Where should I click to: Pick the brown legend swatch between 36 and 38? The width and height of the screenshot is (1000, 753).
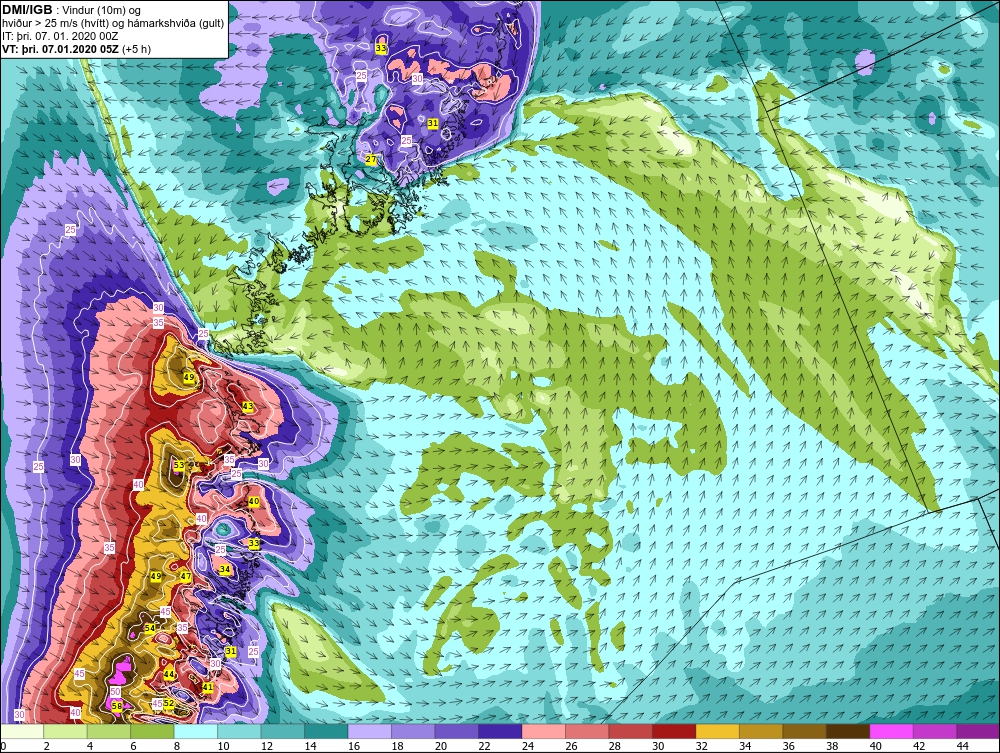(804, 731)
